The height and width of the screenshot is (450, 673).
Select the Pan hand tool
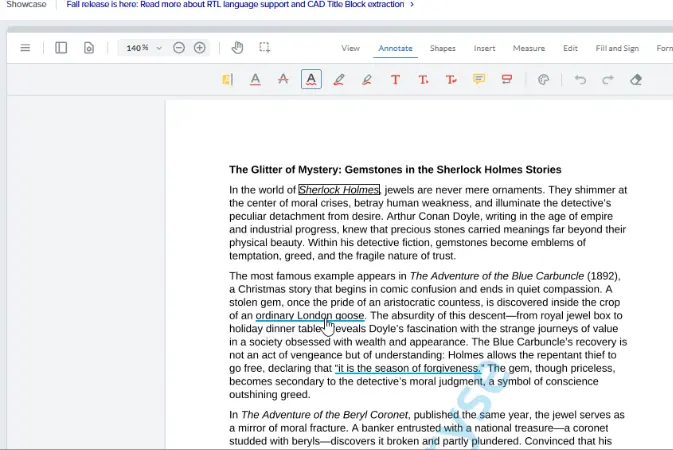(x=237, y=48)
